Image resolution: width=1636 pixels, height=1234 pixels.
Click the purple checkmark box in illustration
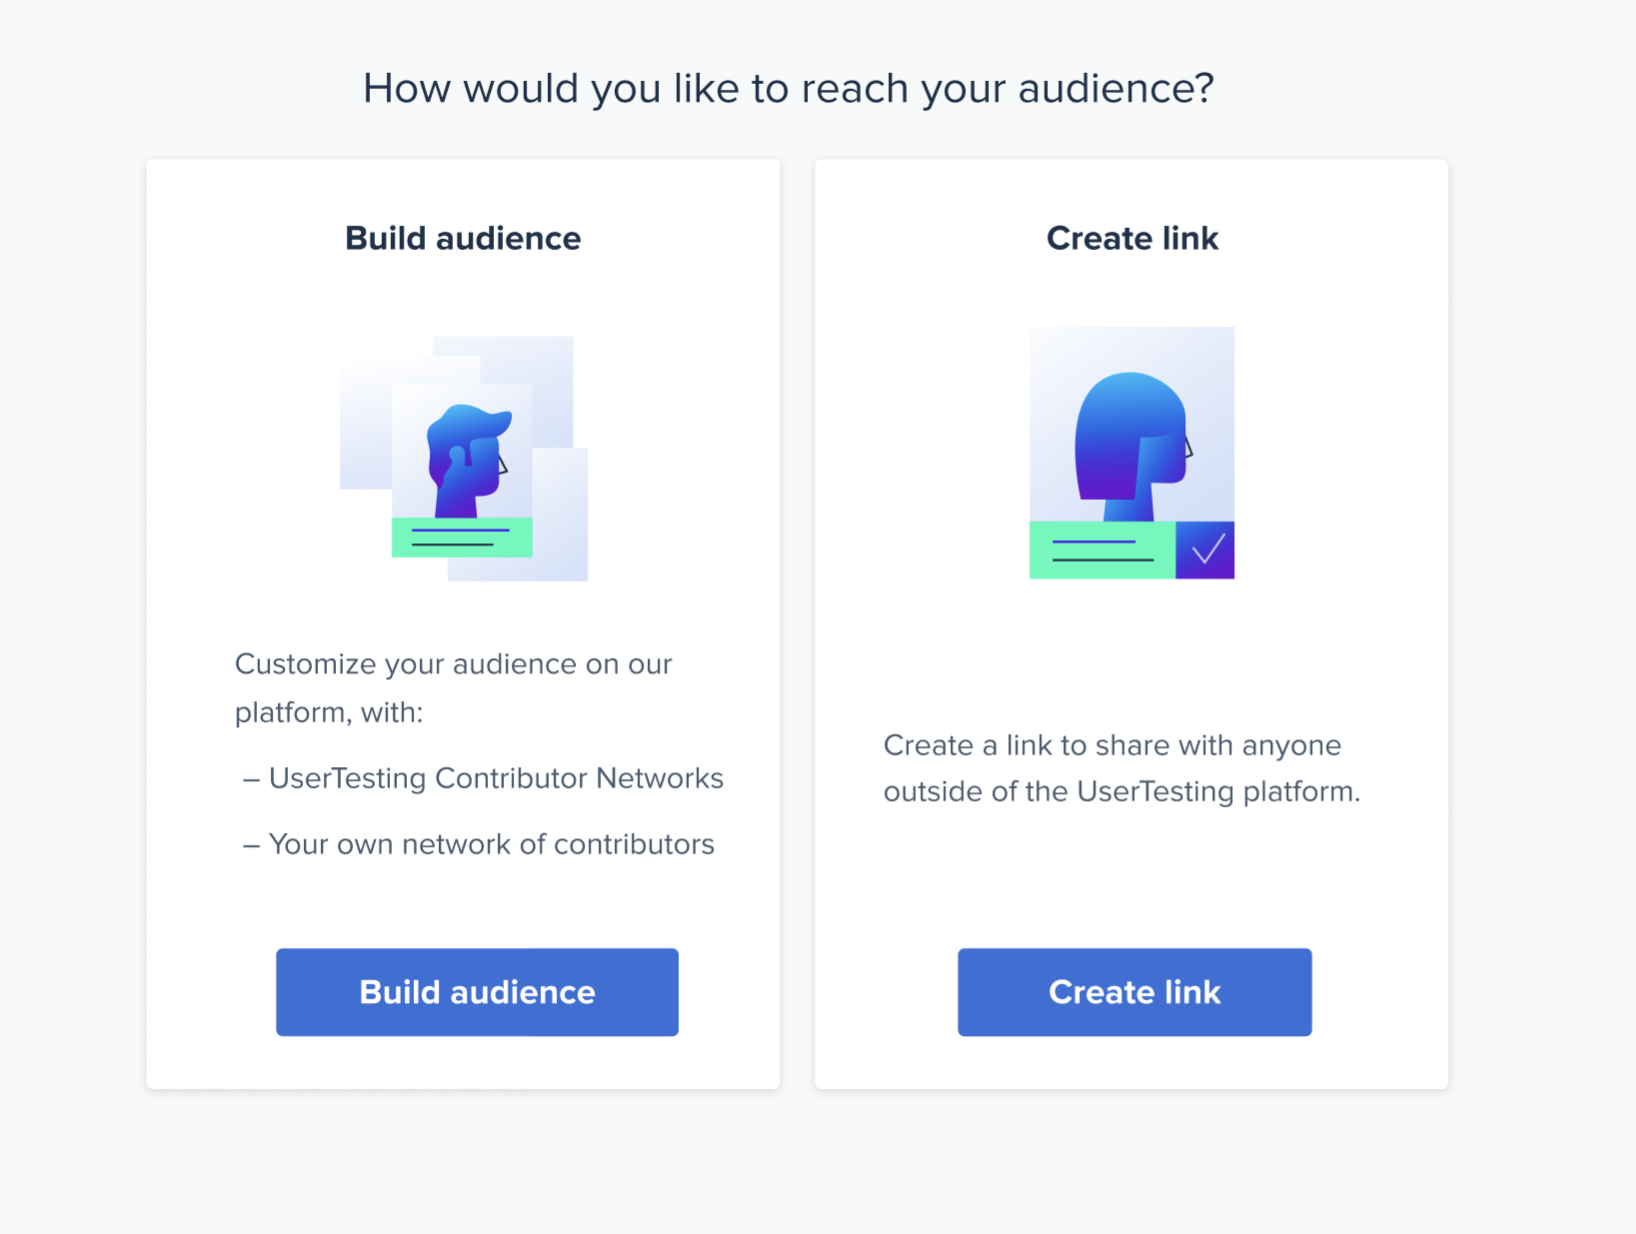[1205, 550]
